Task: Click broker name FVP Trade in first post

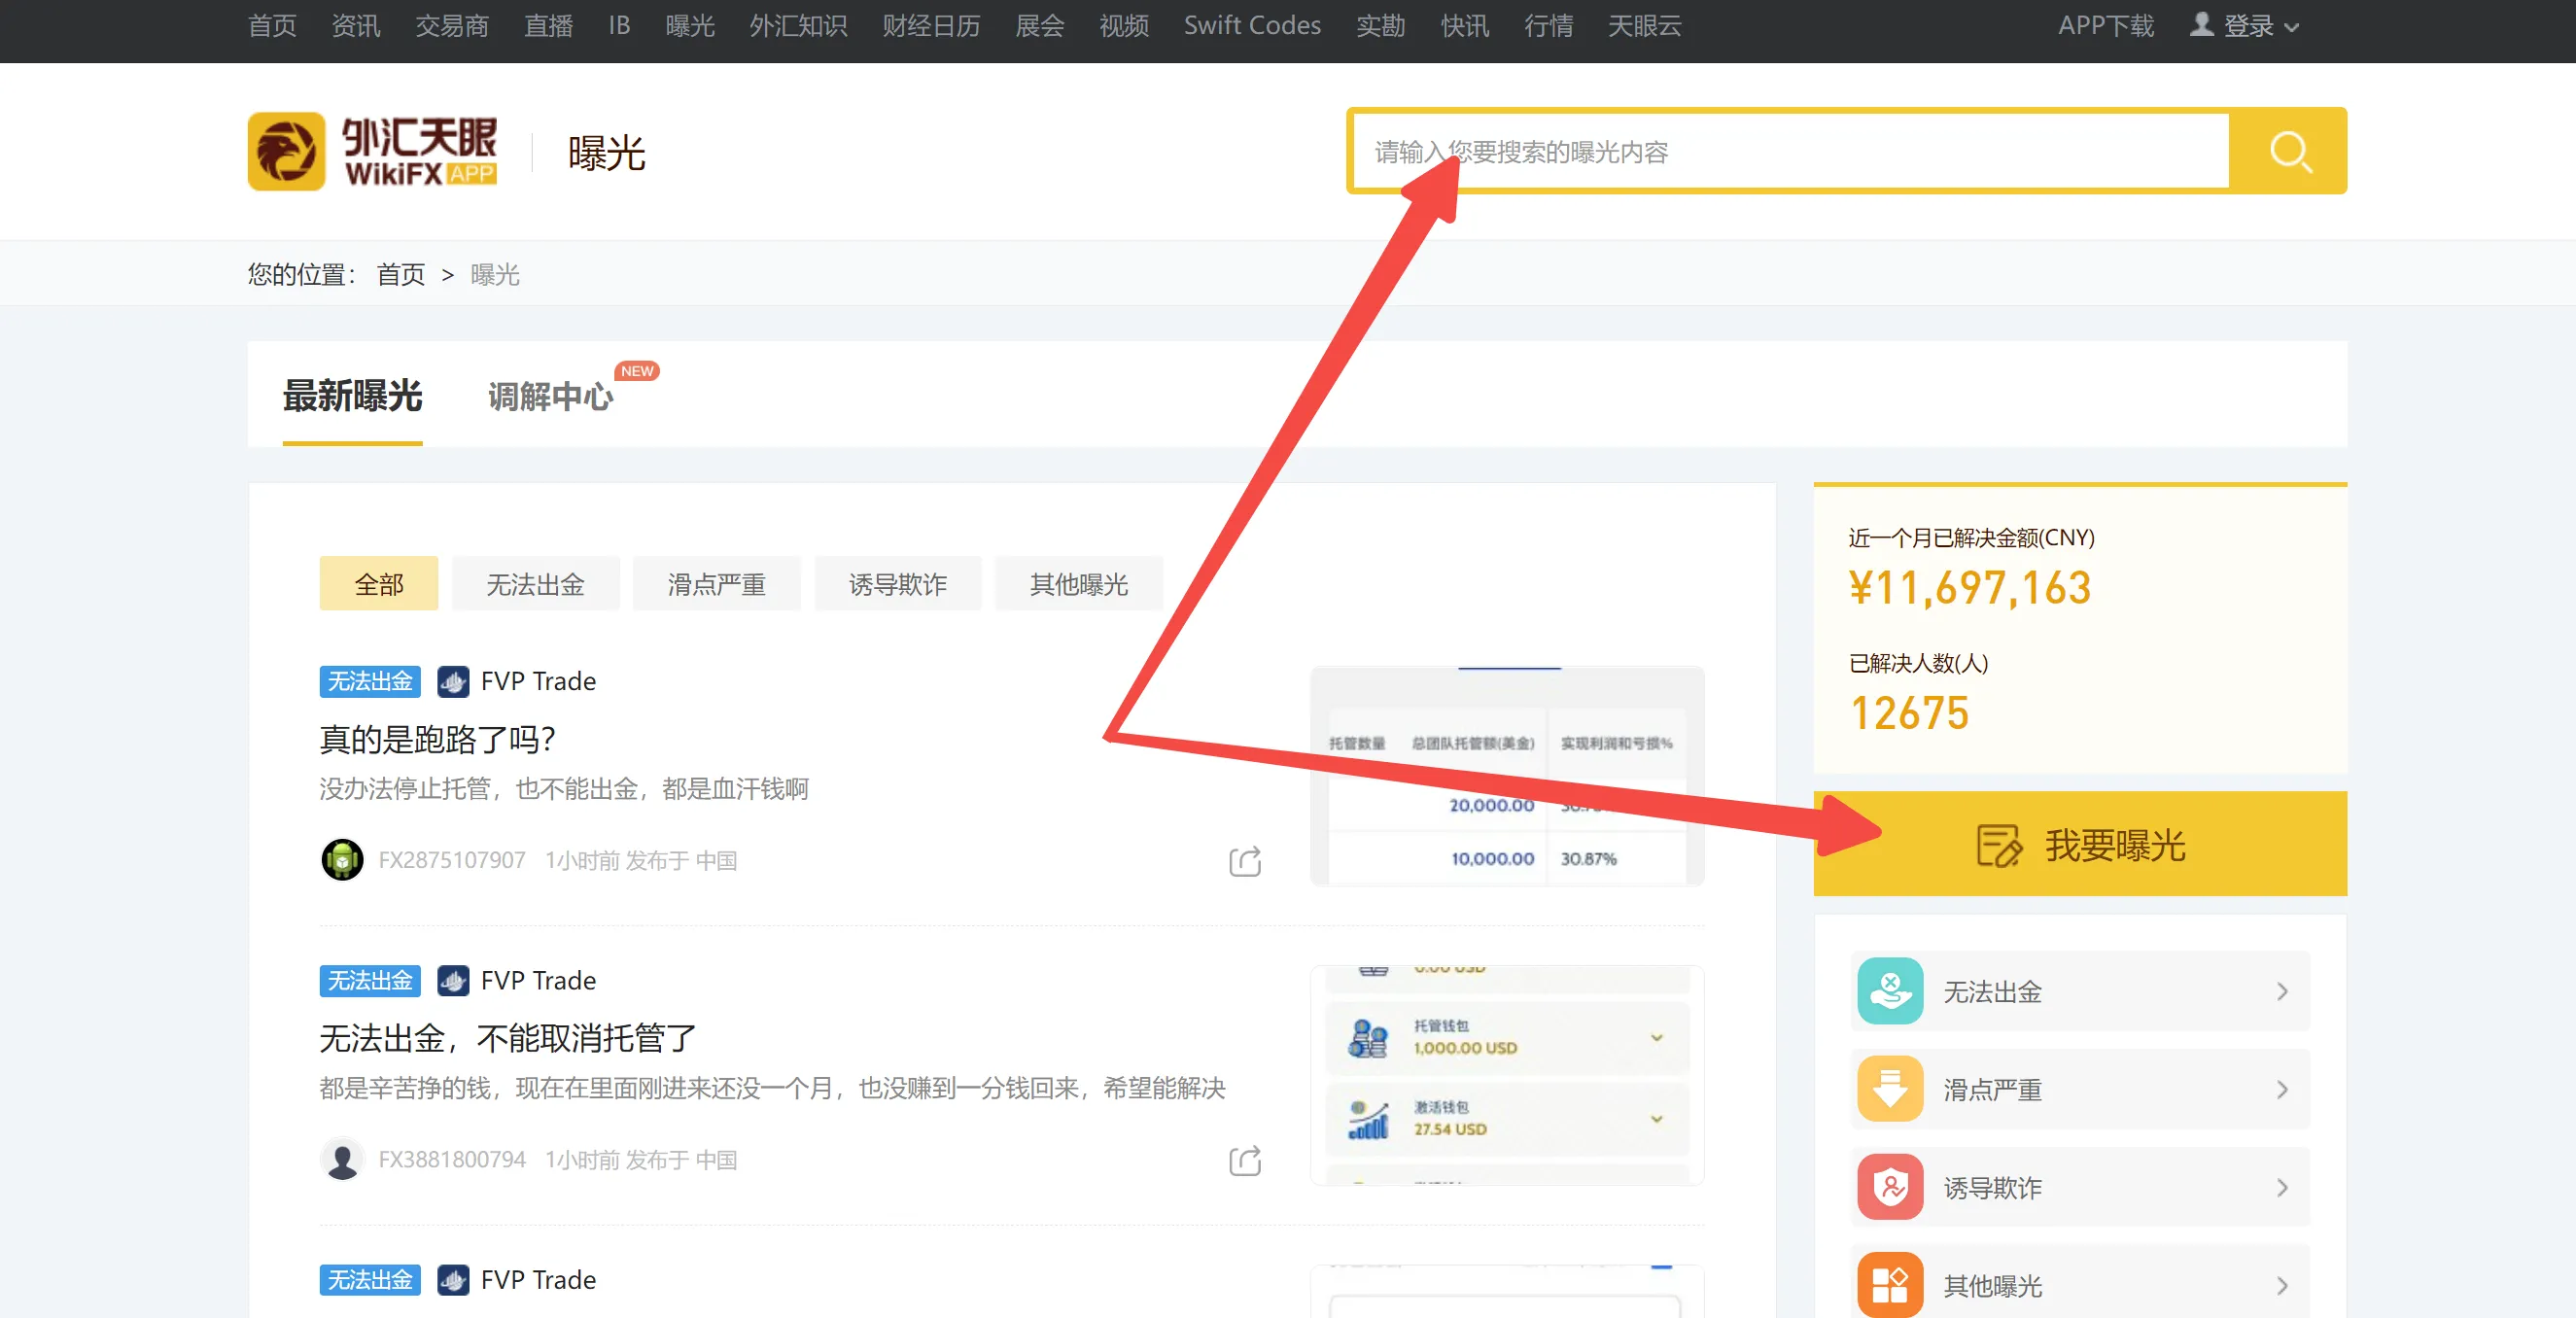Action: coord(538,681)
